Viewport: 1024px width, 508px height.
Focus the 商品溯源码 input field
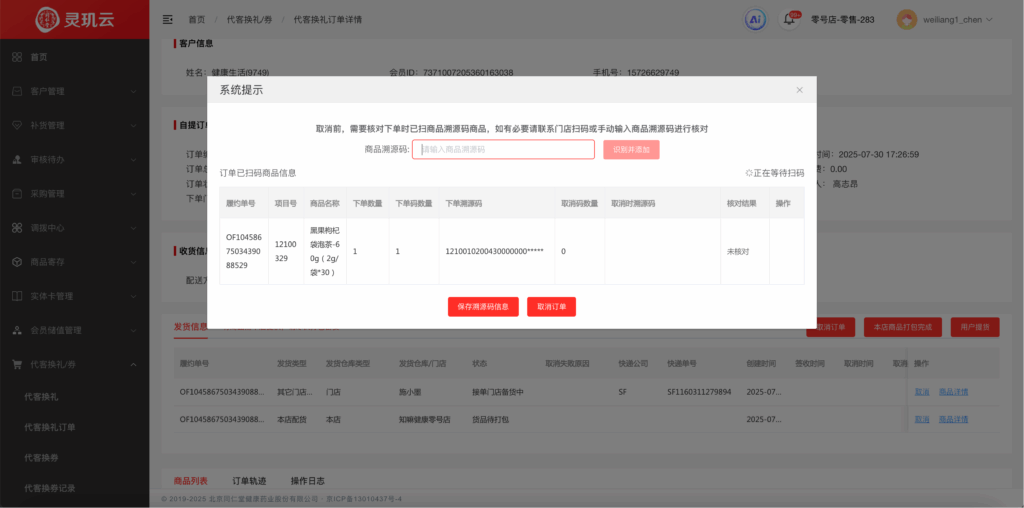[503, 149]
